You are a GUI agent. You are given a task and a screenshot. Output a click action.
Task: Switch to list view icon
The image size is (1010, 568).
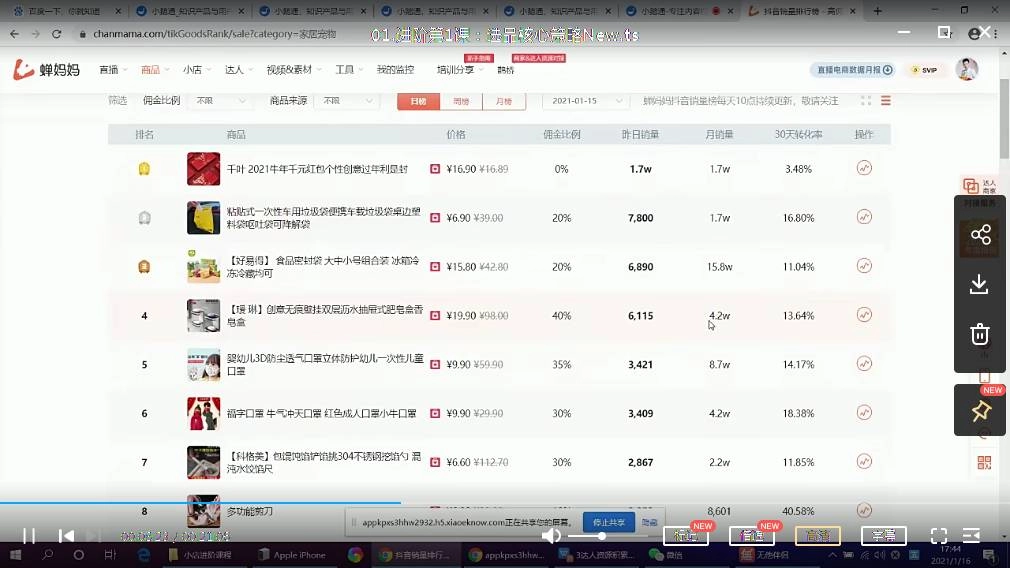coord(886,100)
